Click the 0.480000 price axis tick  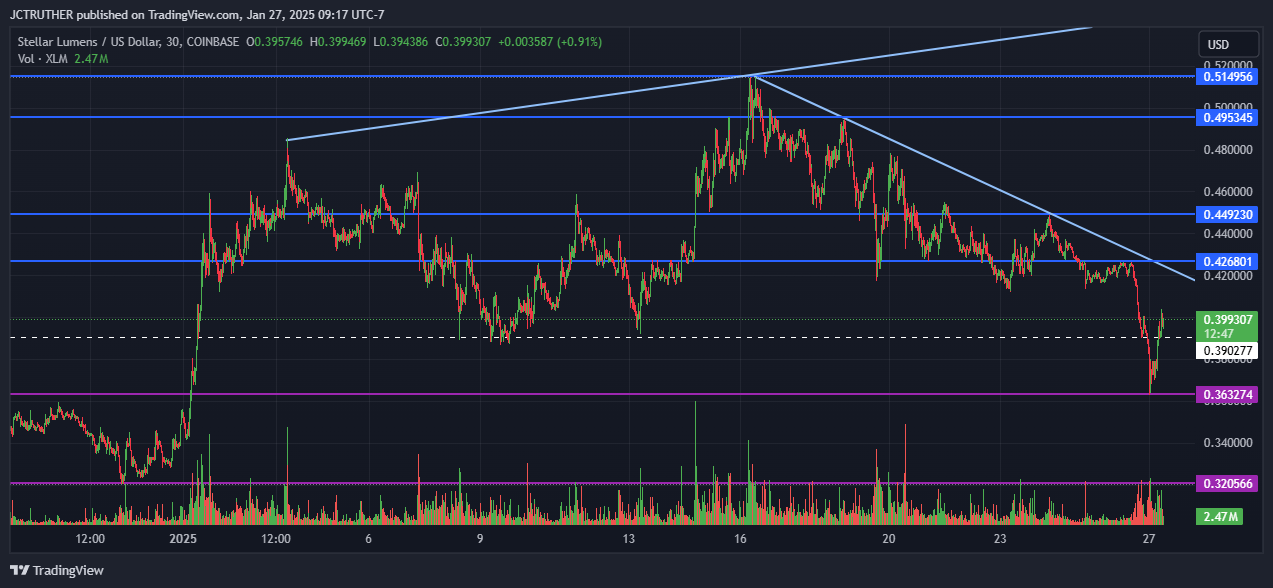tap(1227, 150)
